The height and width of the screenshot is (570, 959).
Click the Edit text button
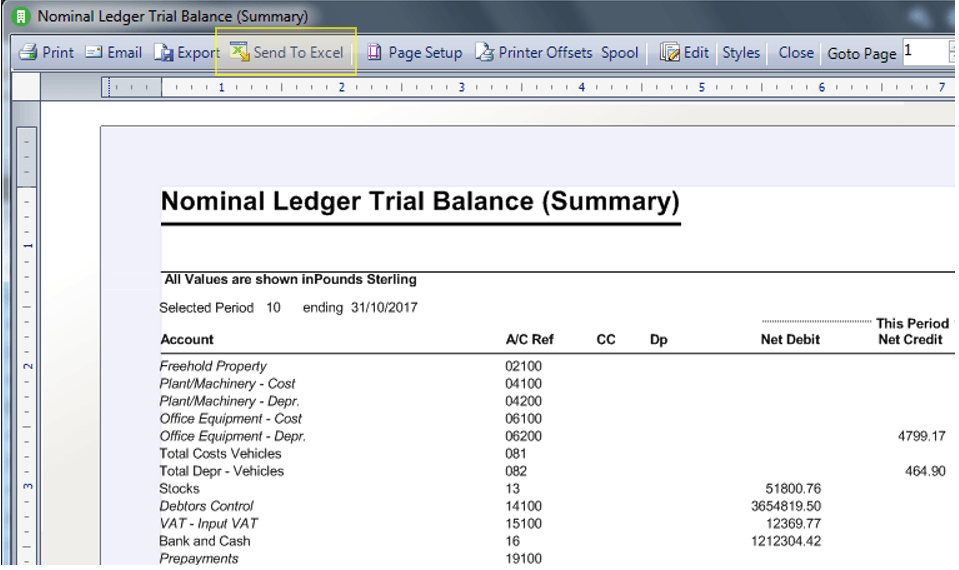(696, 53)
